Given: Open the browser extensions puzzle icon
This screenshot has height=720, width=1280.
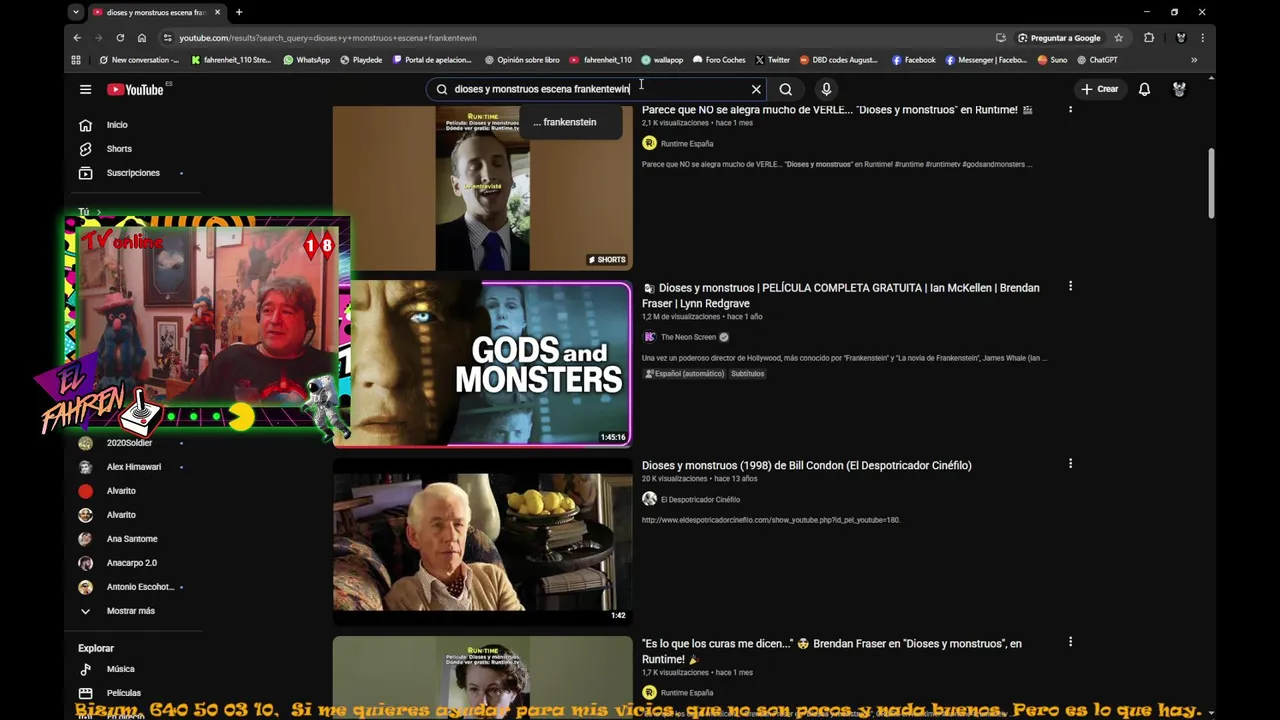Looking at the screenshot, I should [x=1149, y=38].
